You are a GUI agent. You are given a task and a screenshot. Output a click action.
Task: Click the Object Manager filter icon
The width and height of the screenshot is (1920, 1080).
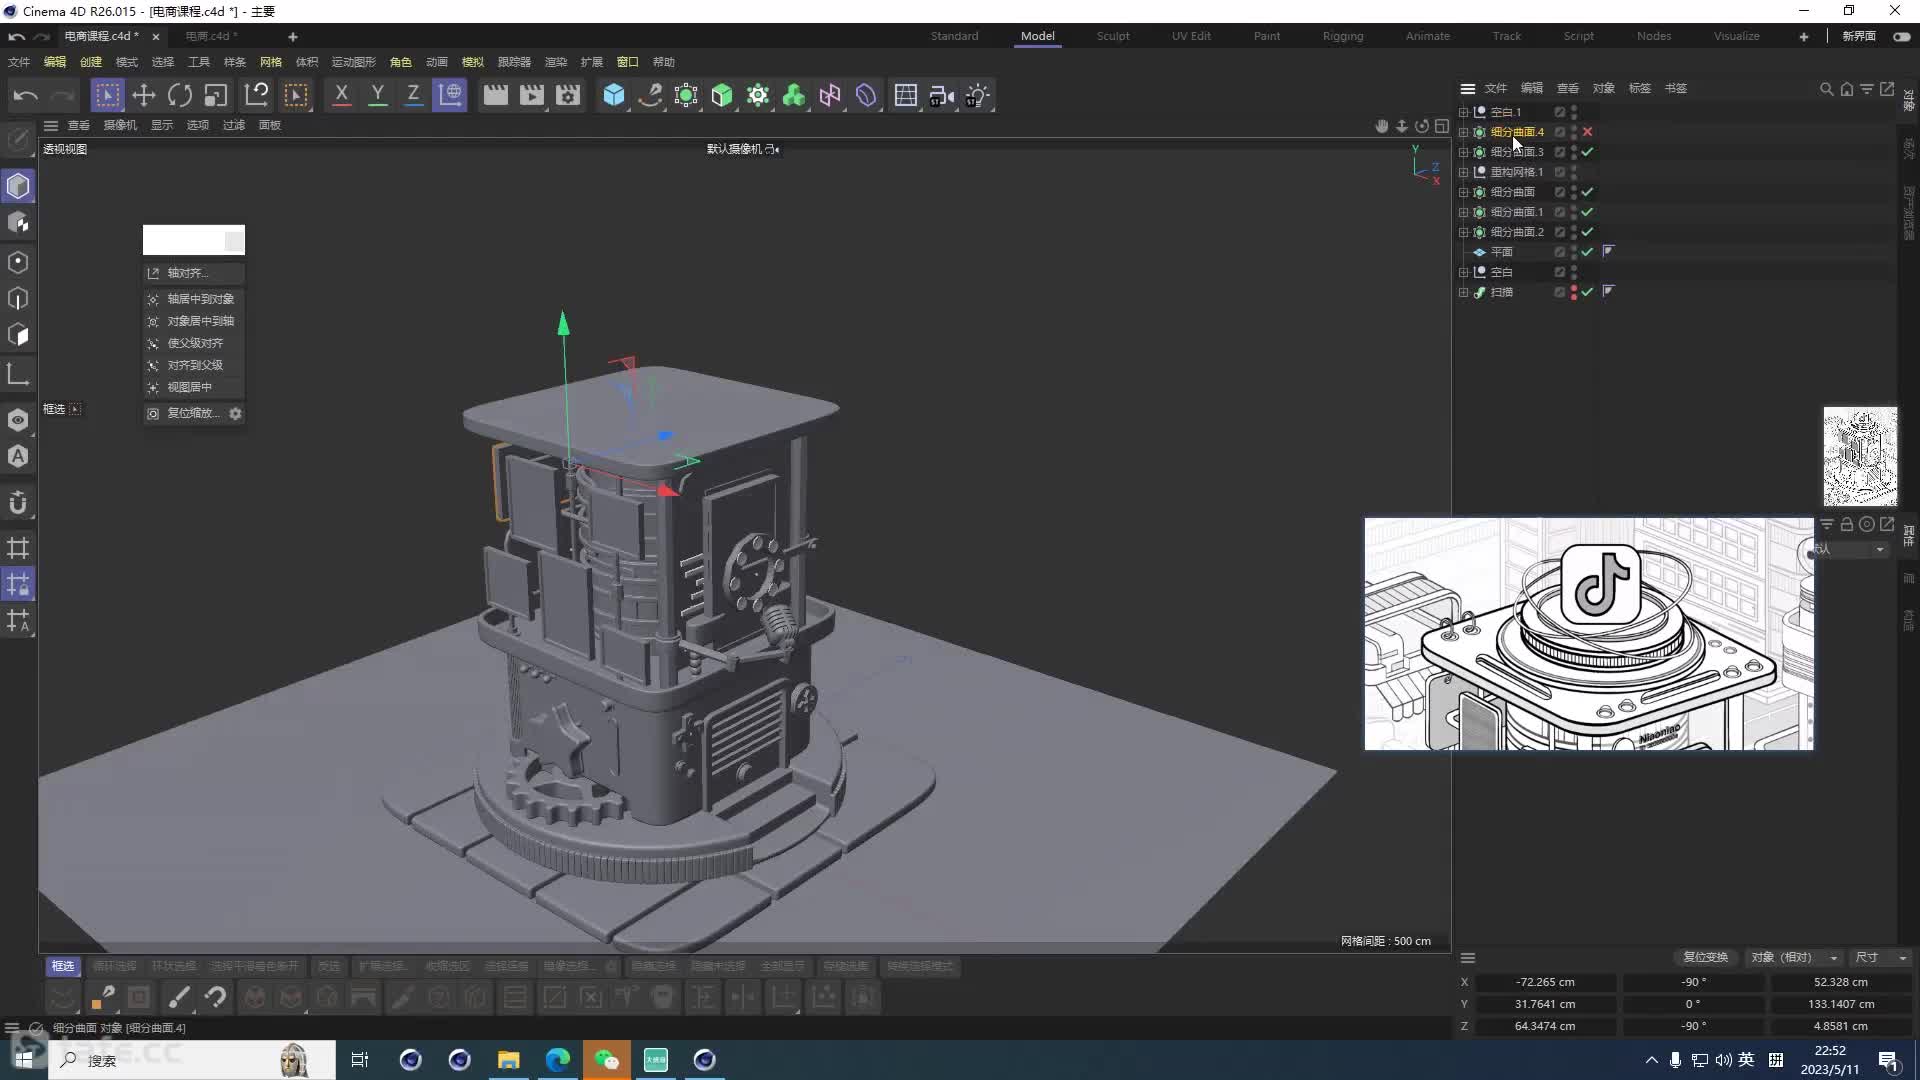[x=1866, y=89]
